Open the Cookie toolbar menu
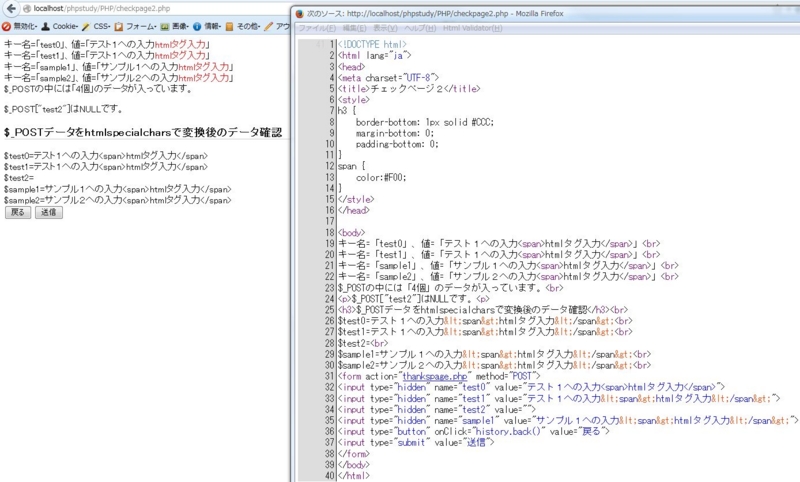The height and width of the screenshot is (482, 800). (x=60, y=26)
